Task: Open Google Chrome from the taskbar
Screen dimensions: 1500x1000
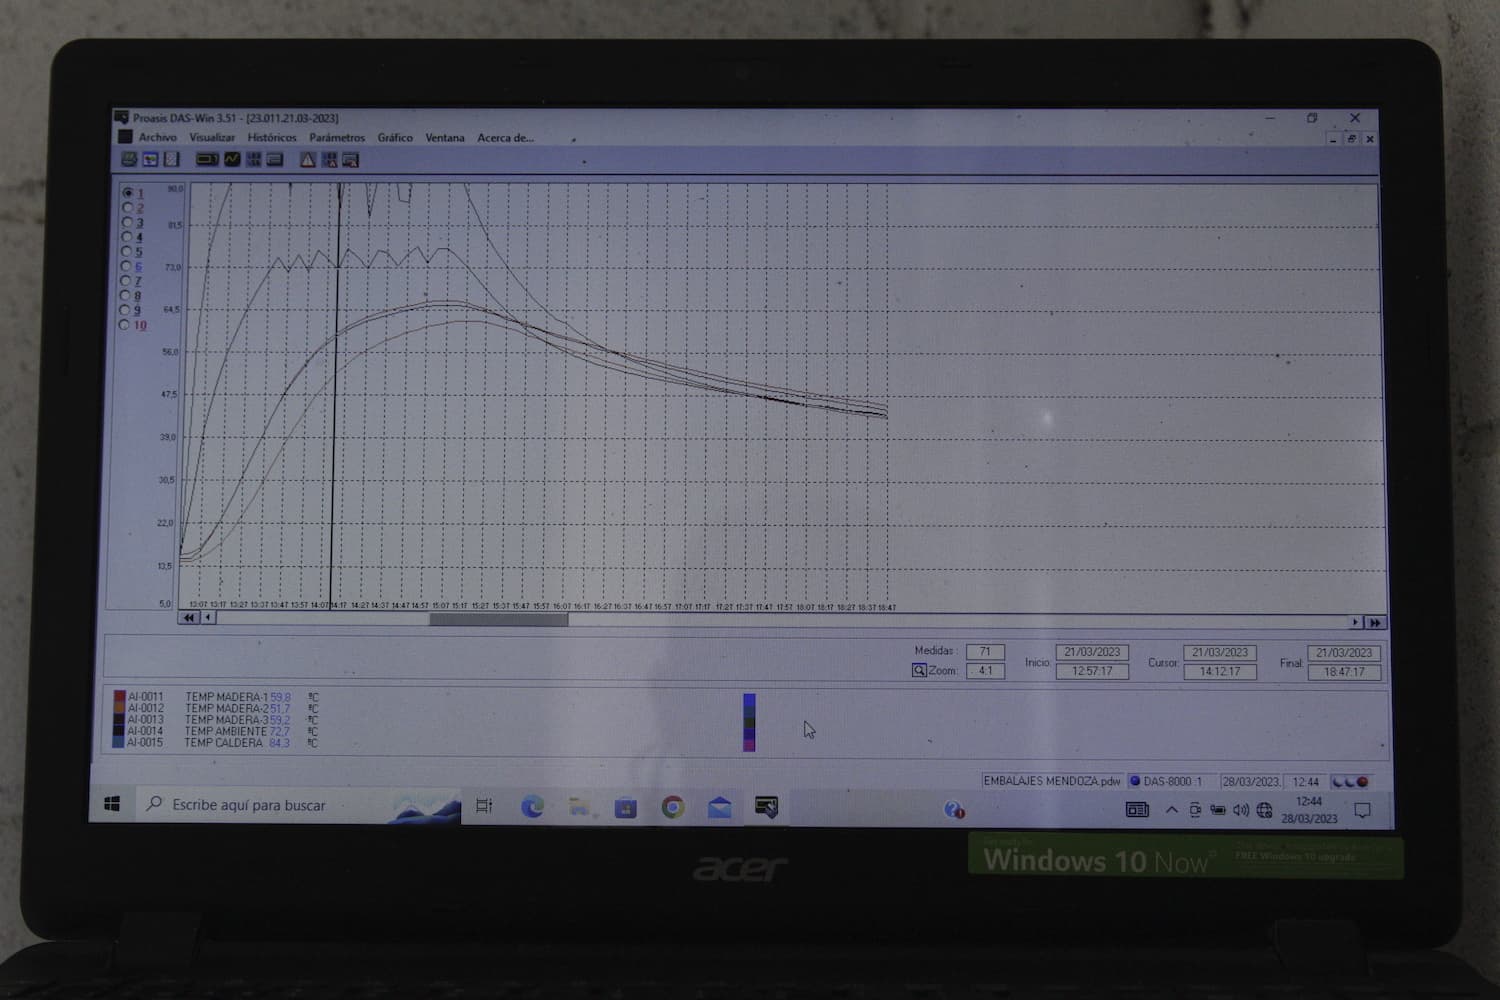Action: (673, 807)
